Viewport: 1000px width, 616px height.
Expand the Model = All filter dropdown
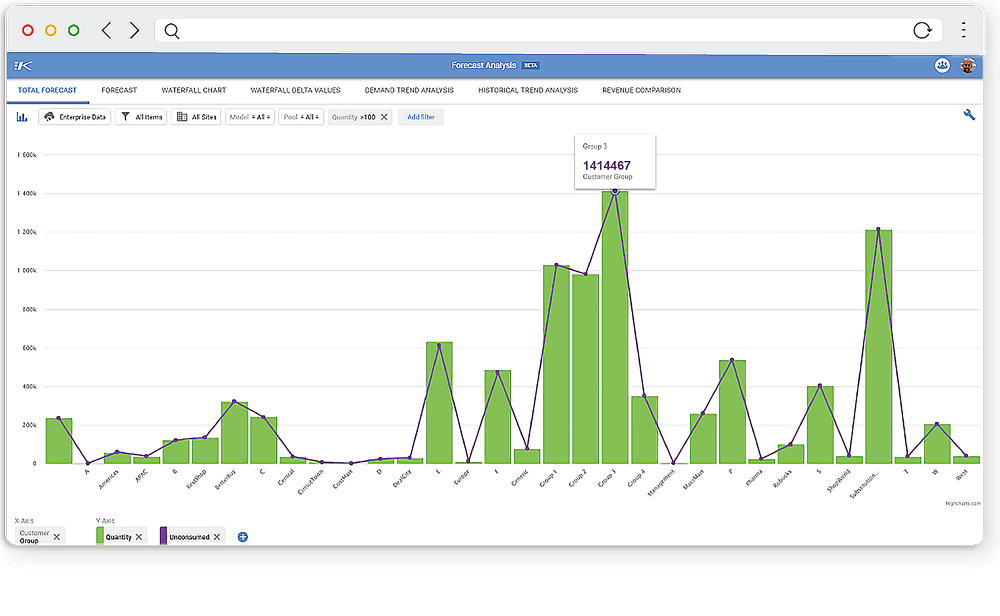click(250, 117)
